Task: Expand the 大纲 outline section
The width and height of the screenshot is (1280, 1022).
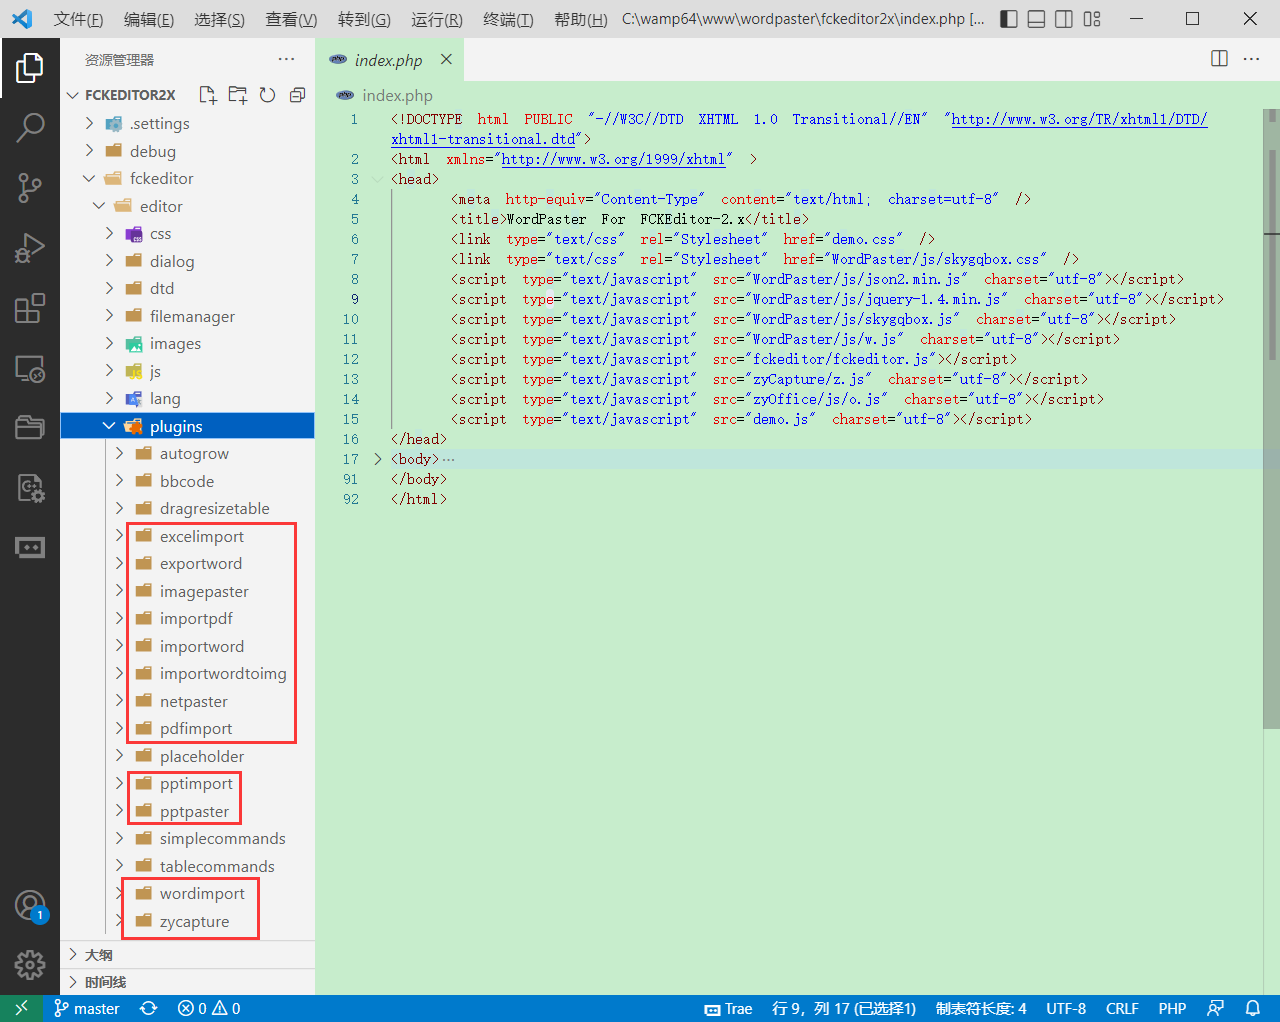Action: click(x=98, y=955)
